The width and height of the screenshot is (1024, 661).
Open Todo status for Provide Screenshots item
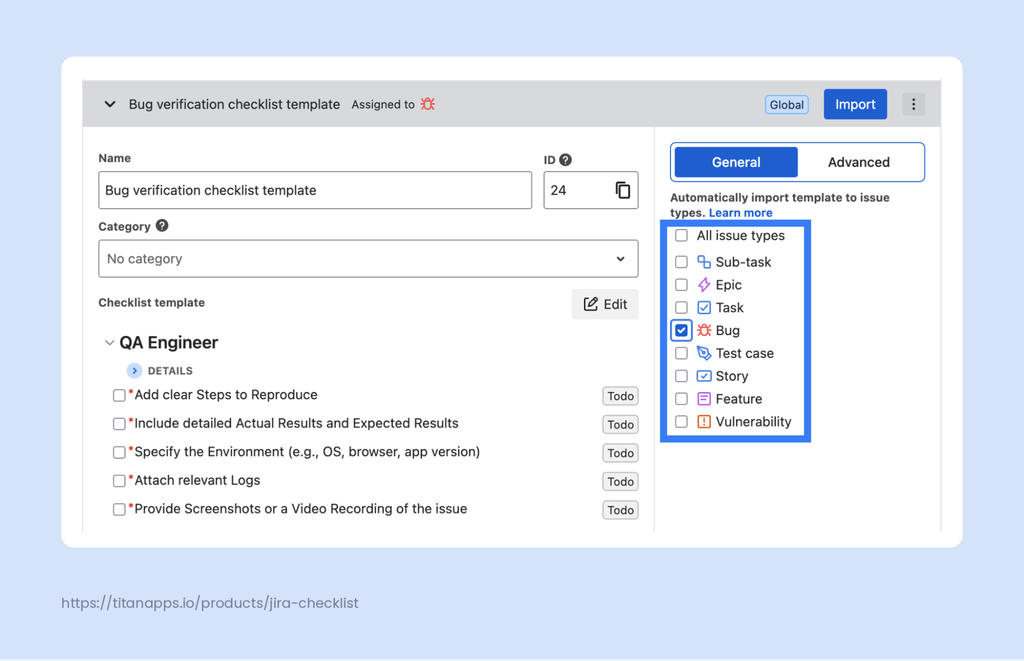pyautogui.click(x=620, y=510)
